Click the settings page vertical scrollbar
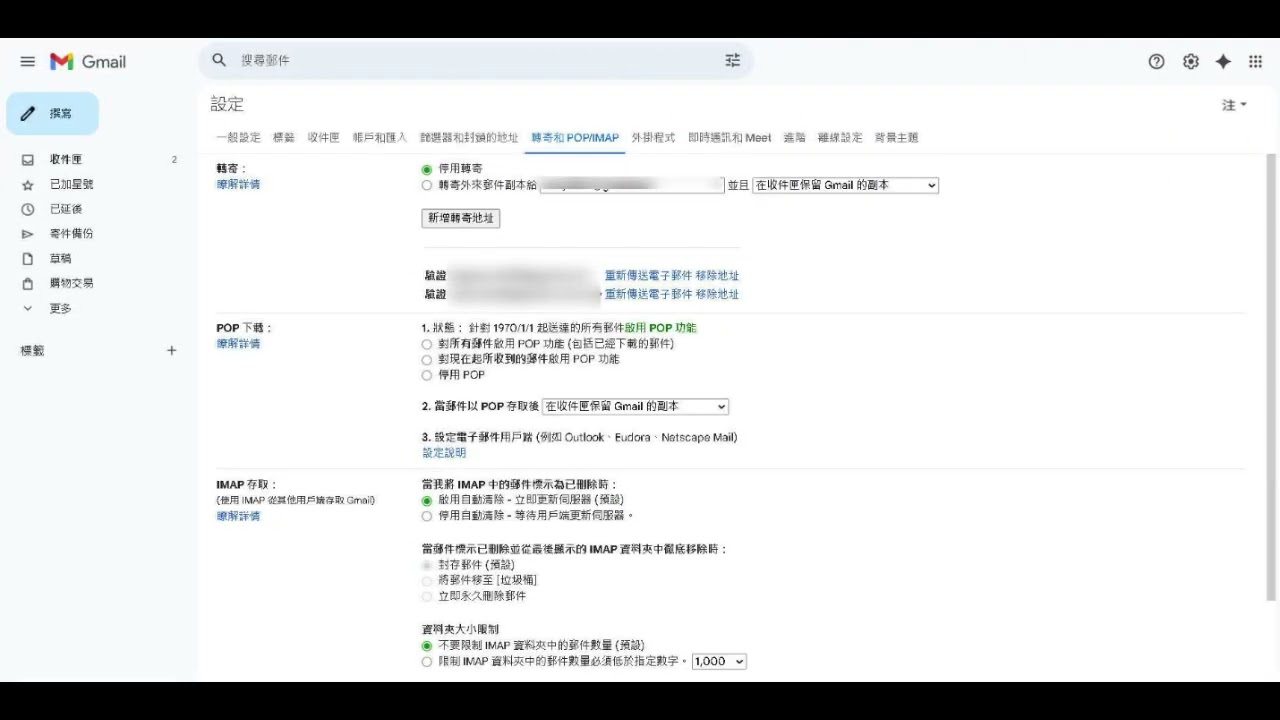Viewport: 1280px width, 720px height. click(x=1271, y=378)
